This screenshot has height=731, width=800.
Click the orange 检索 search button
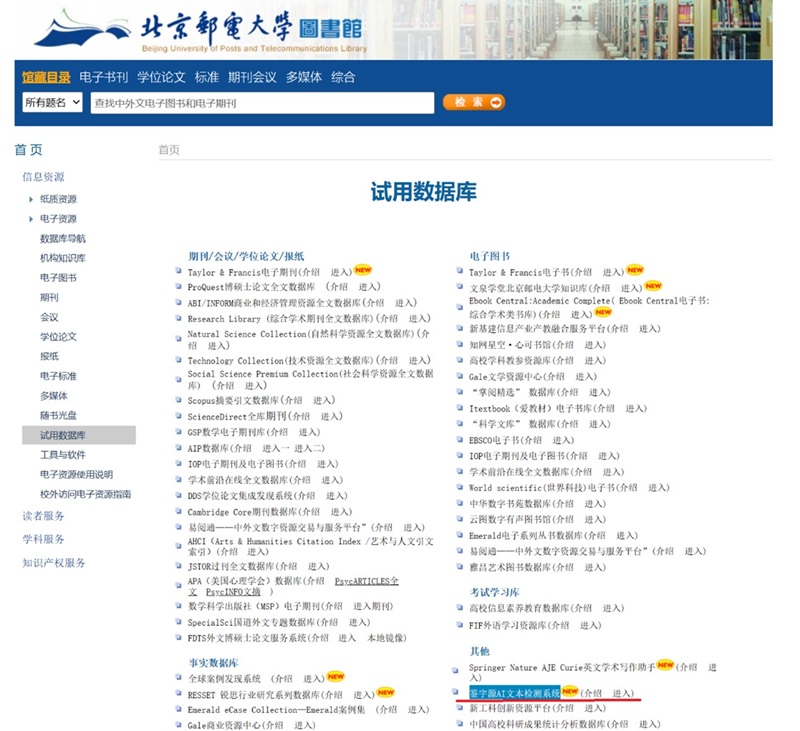(474, 102)
